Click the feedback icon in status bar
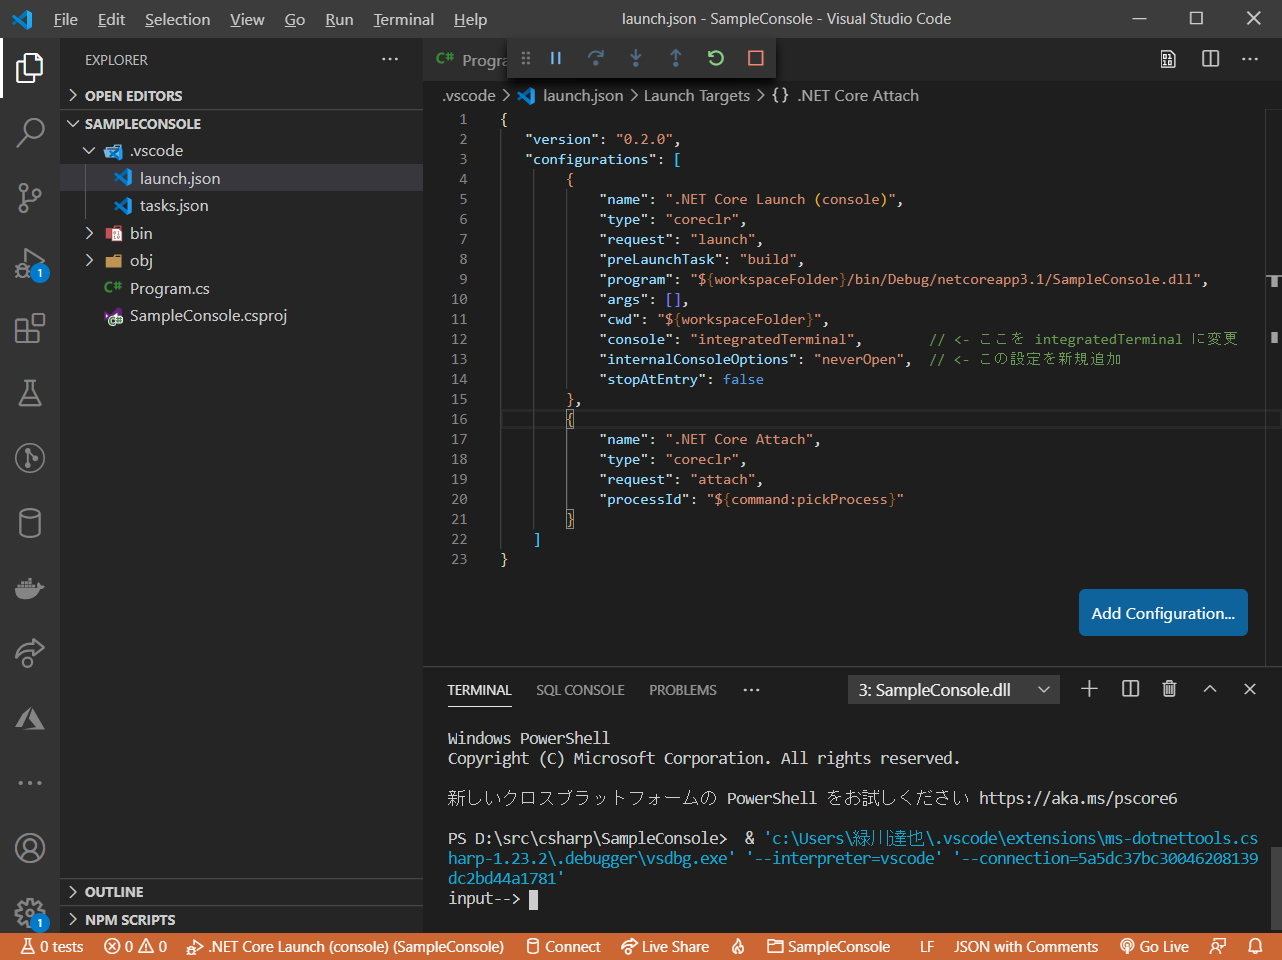Image resolution: width=1282 pixels, height=960 pixels. 1218,946
